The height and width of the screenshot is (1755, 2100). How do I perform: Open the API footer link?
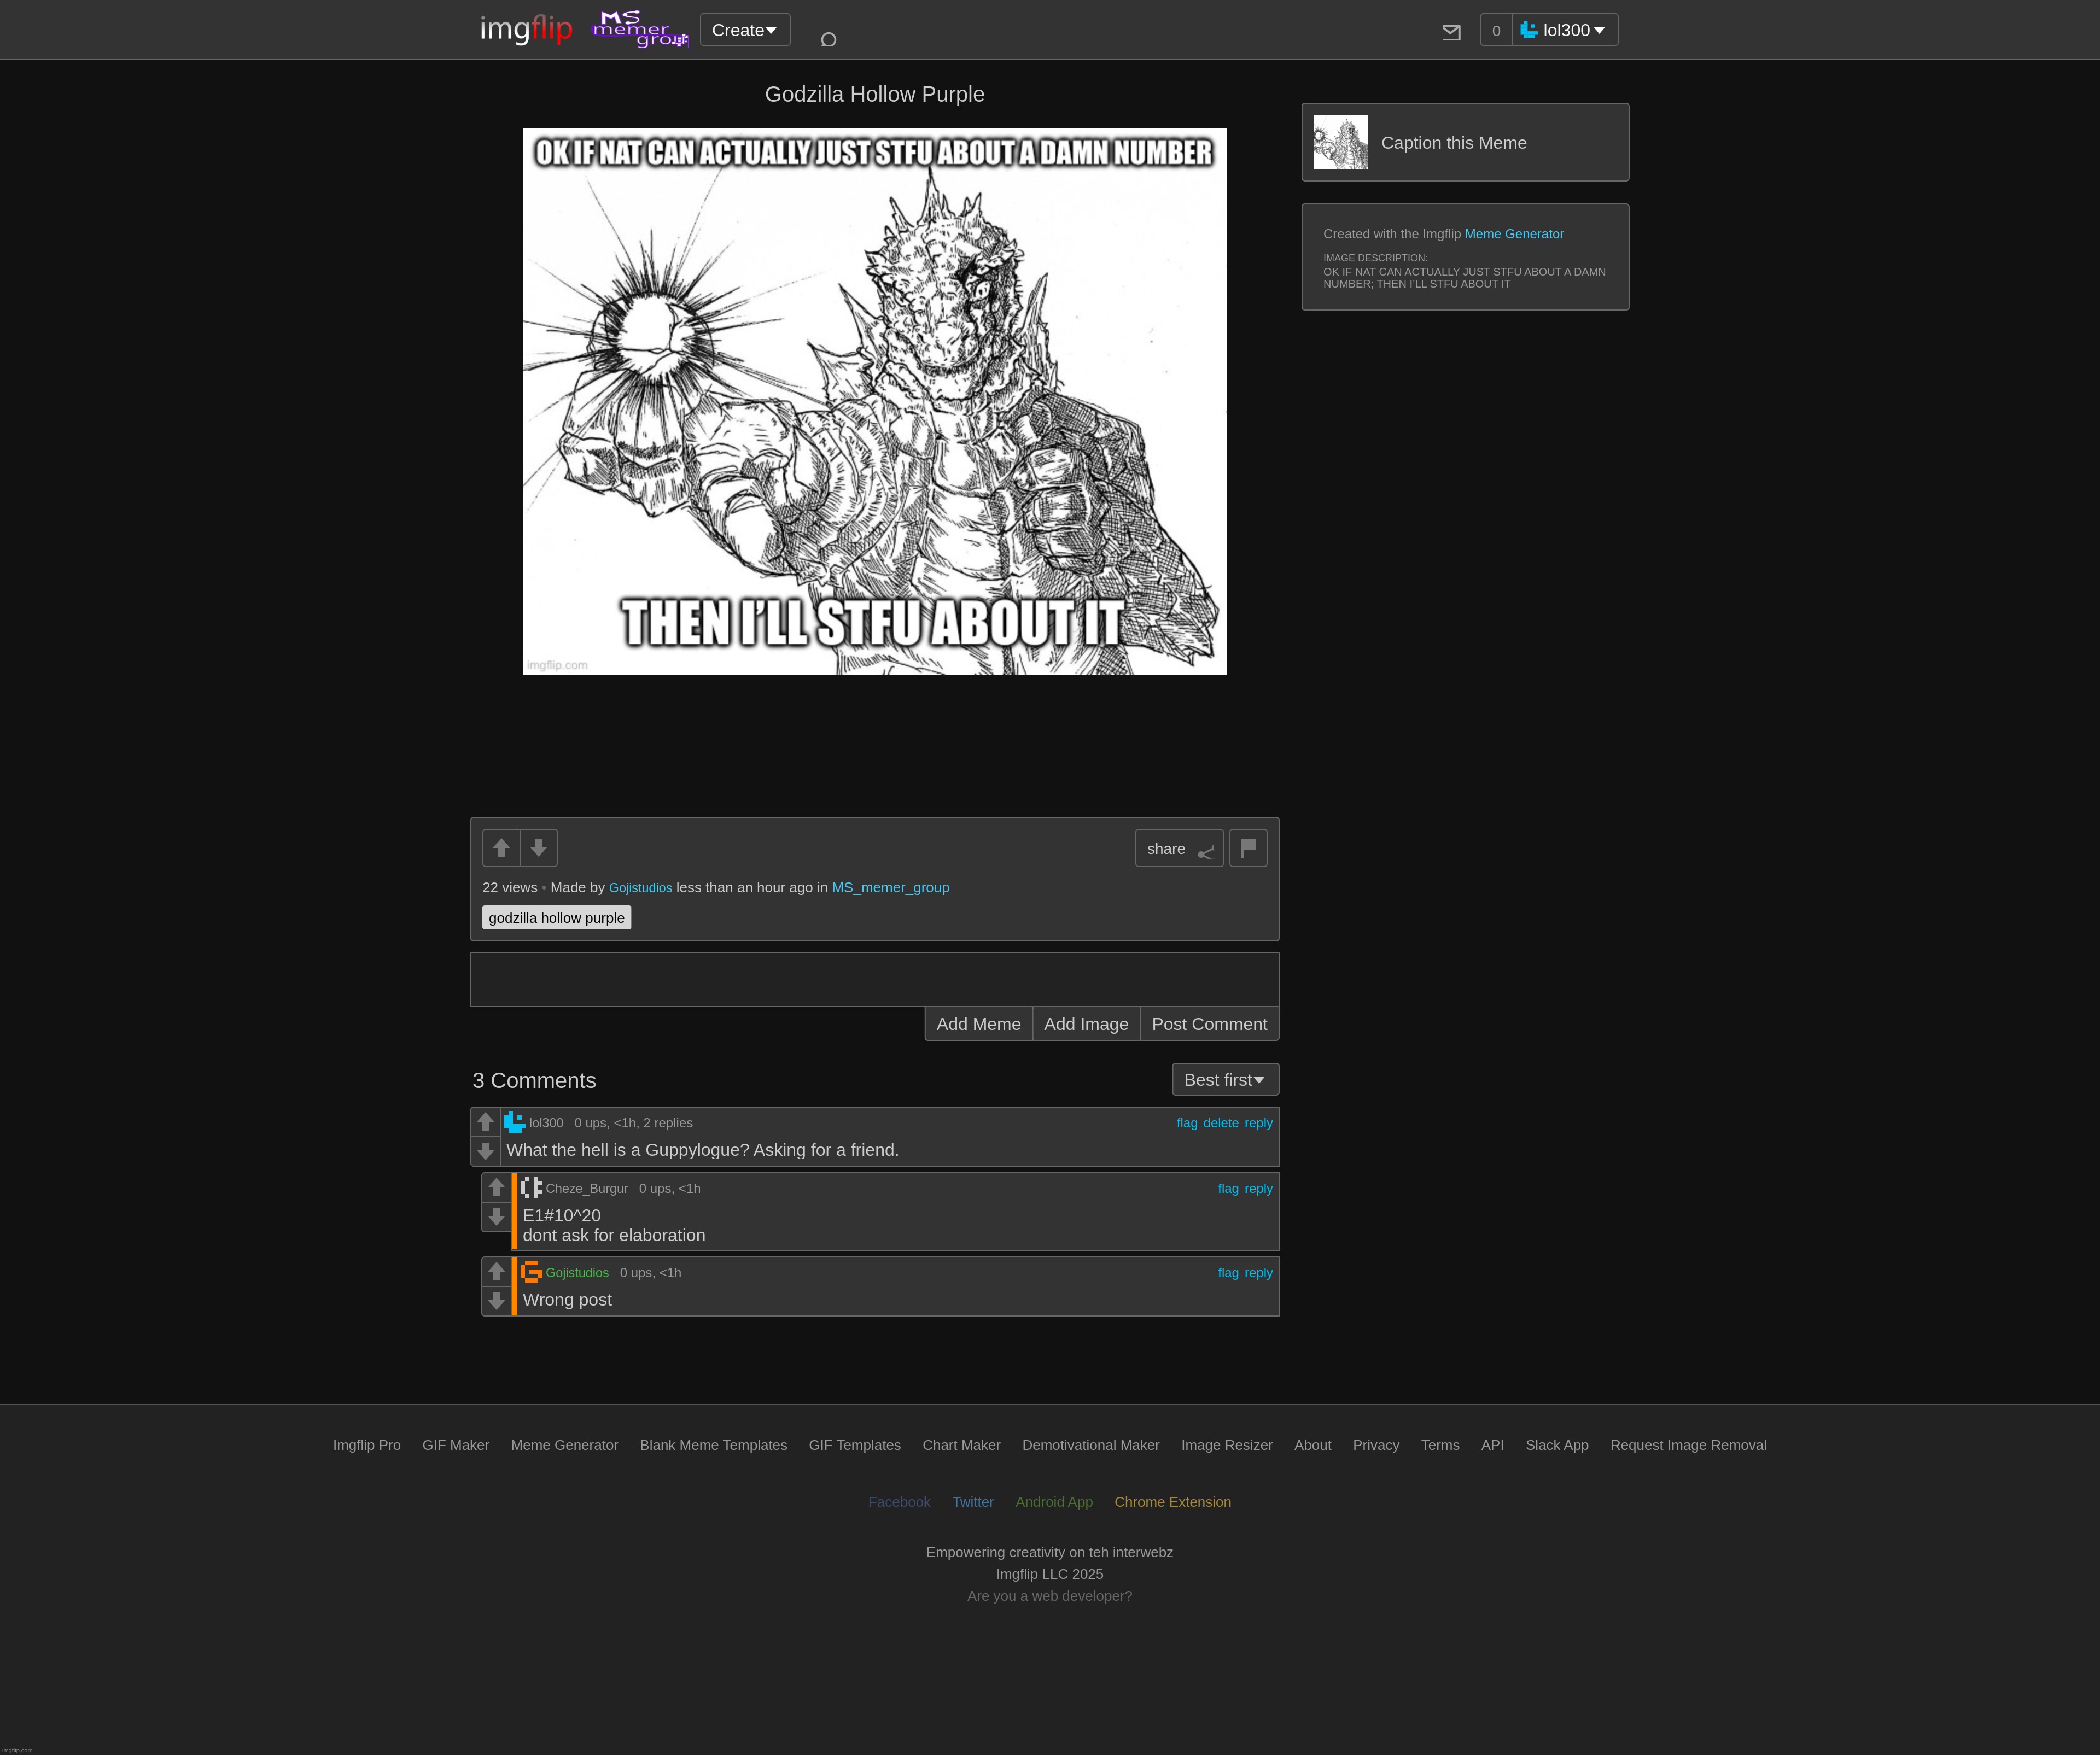(1492, 1445)
